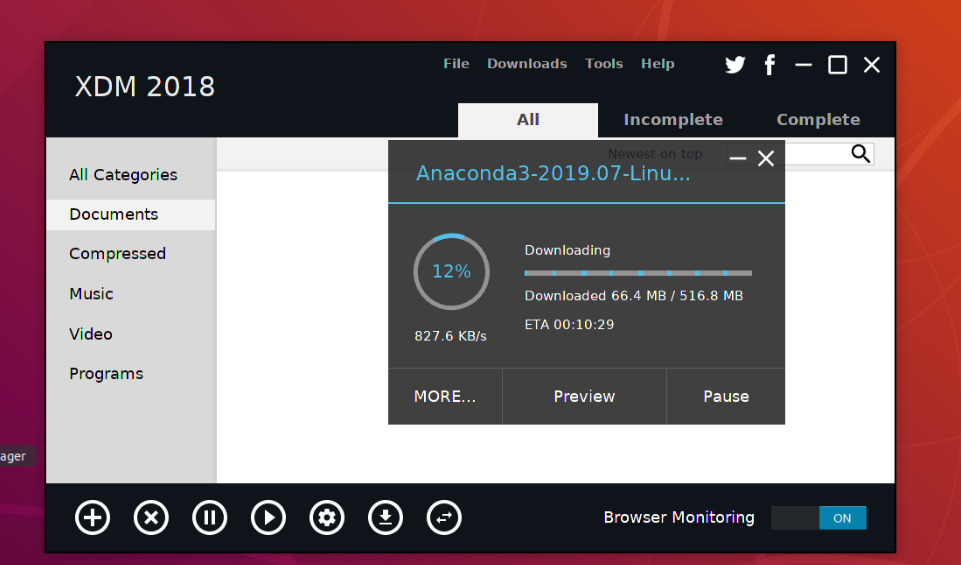This screenshot has height=565, width=961.
Task: Click the Pause button in download dialog
Action: (726, 396)
